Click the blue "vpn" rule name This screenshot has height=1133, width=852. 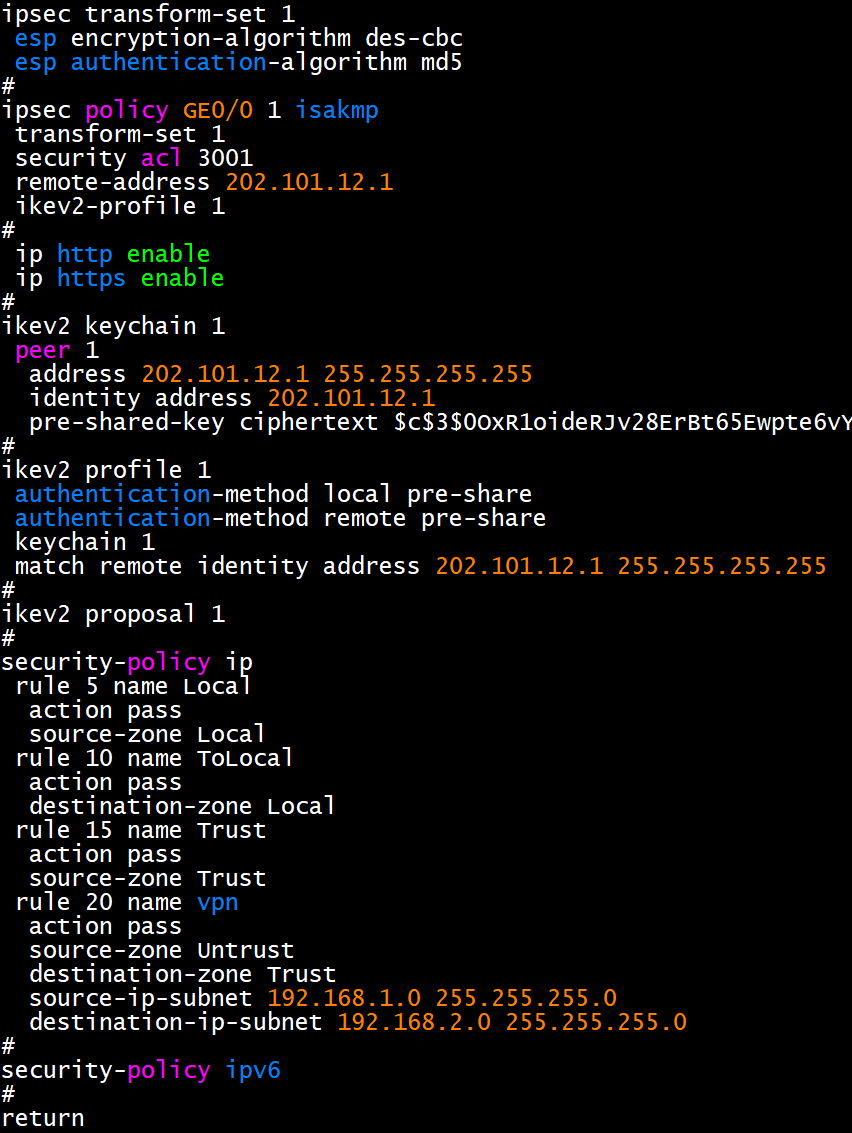pos(218,902)
